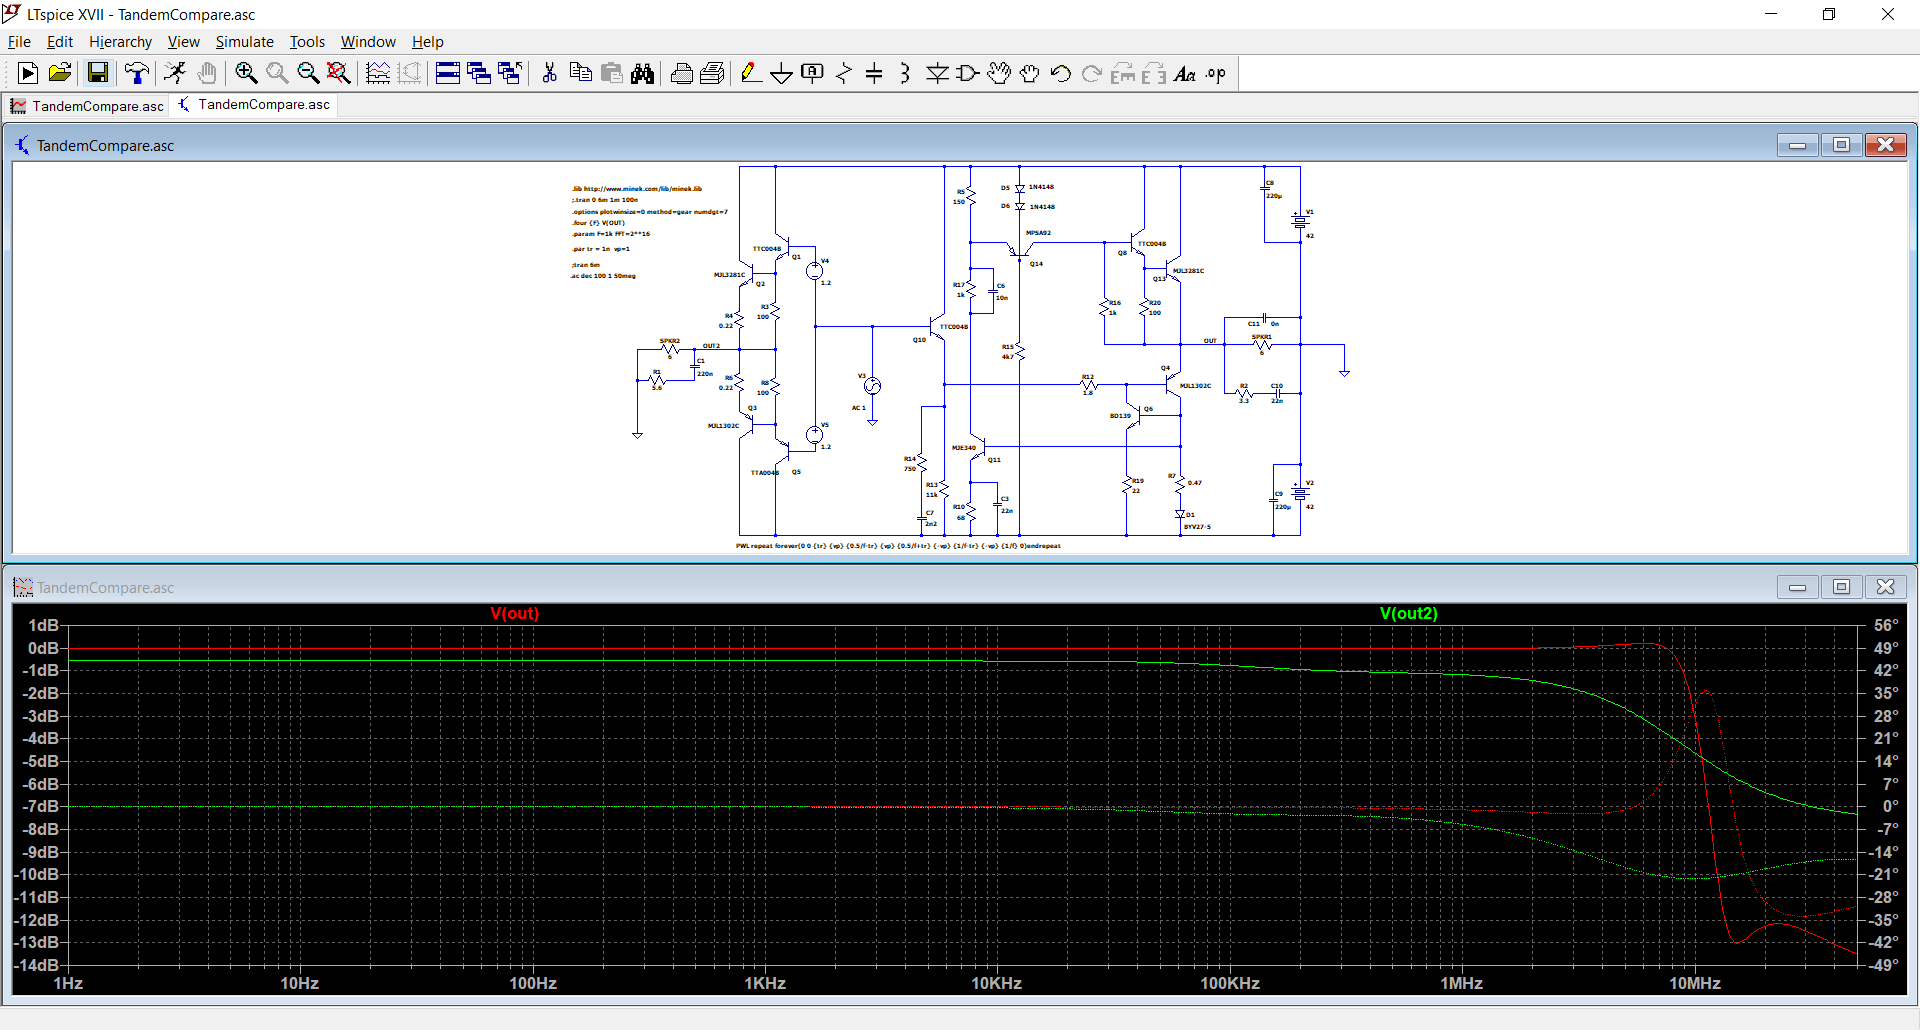Open the Control Panel hammer icon
The height and width of the screenshot is (1030, 1920).
tap(136, 73)
